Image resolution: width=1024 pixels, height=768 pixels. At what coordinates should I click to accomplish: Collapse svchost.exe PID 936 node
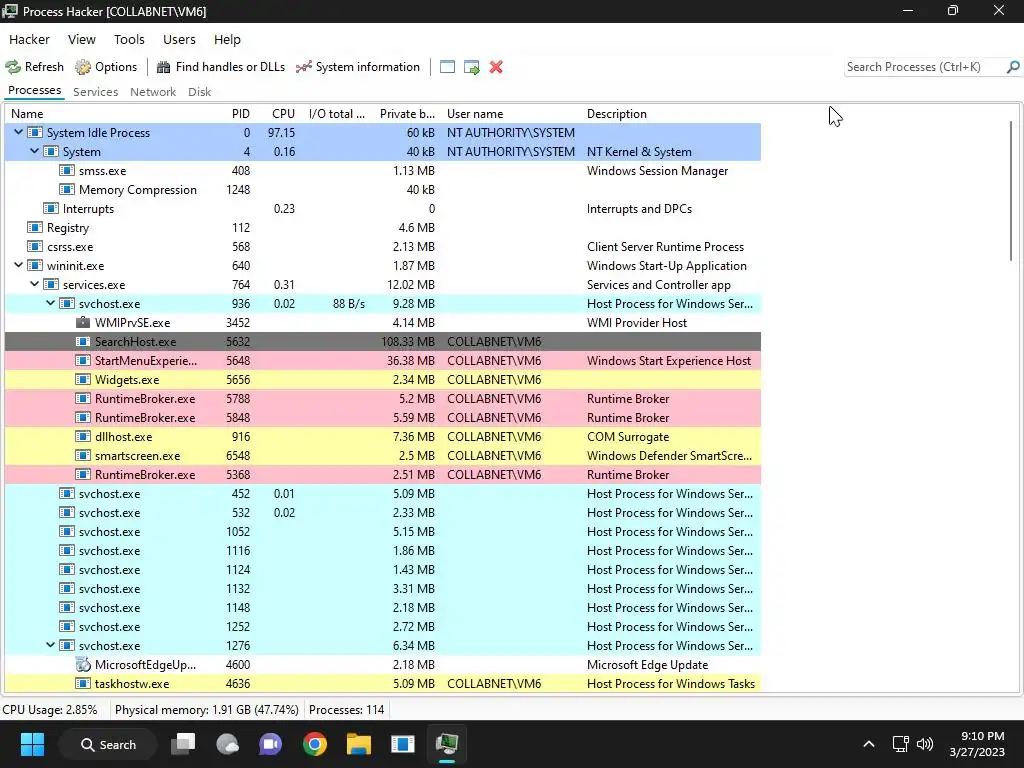(x=51, y=304)
